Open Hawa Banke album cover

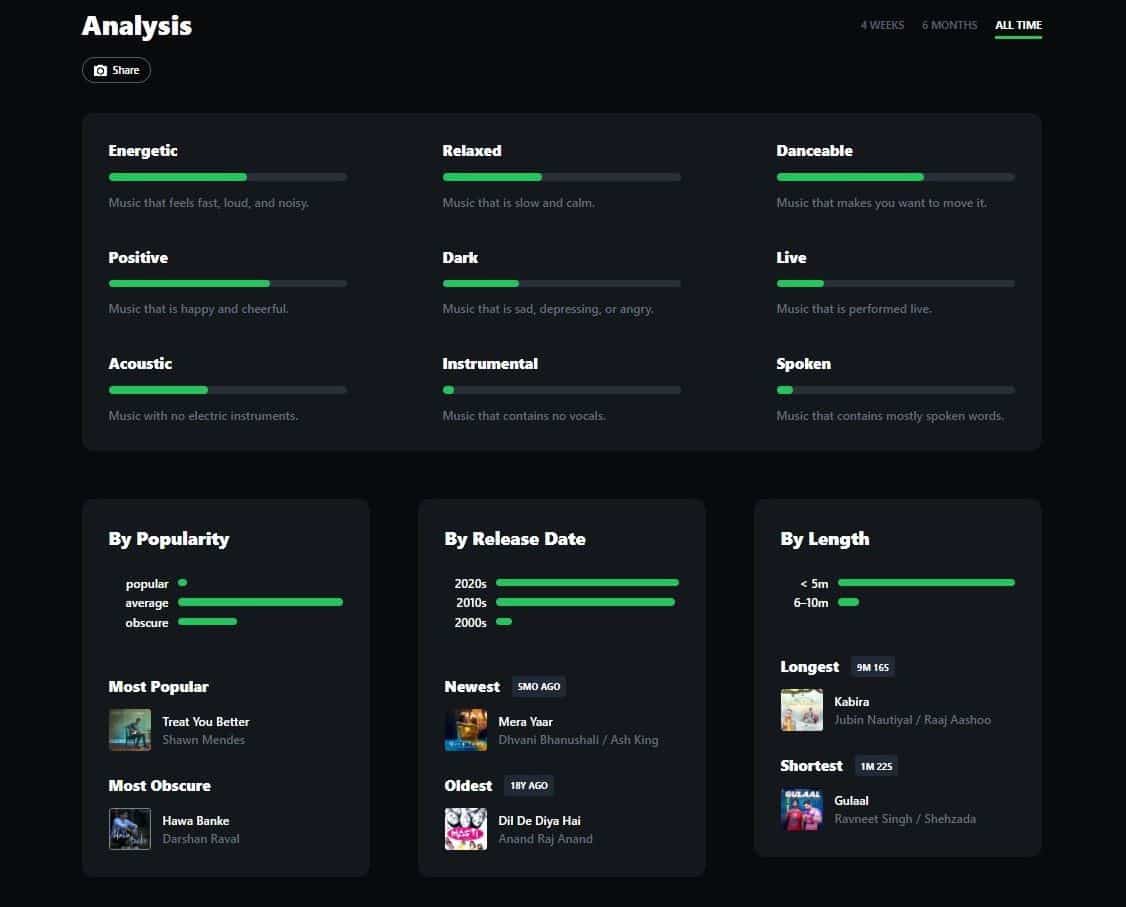click(130, 829)
